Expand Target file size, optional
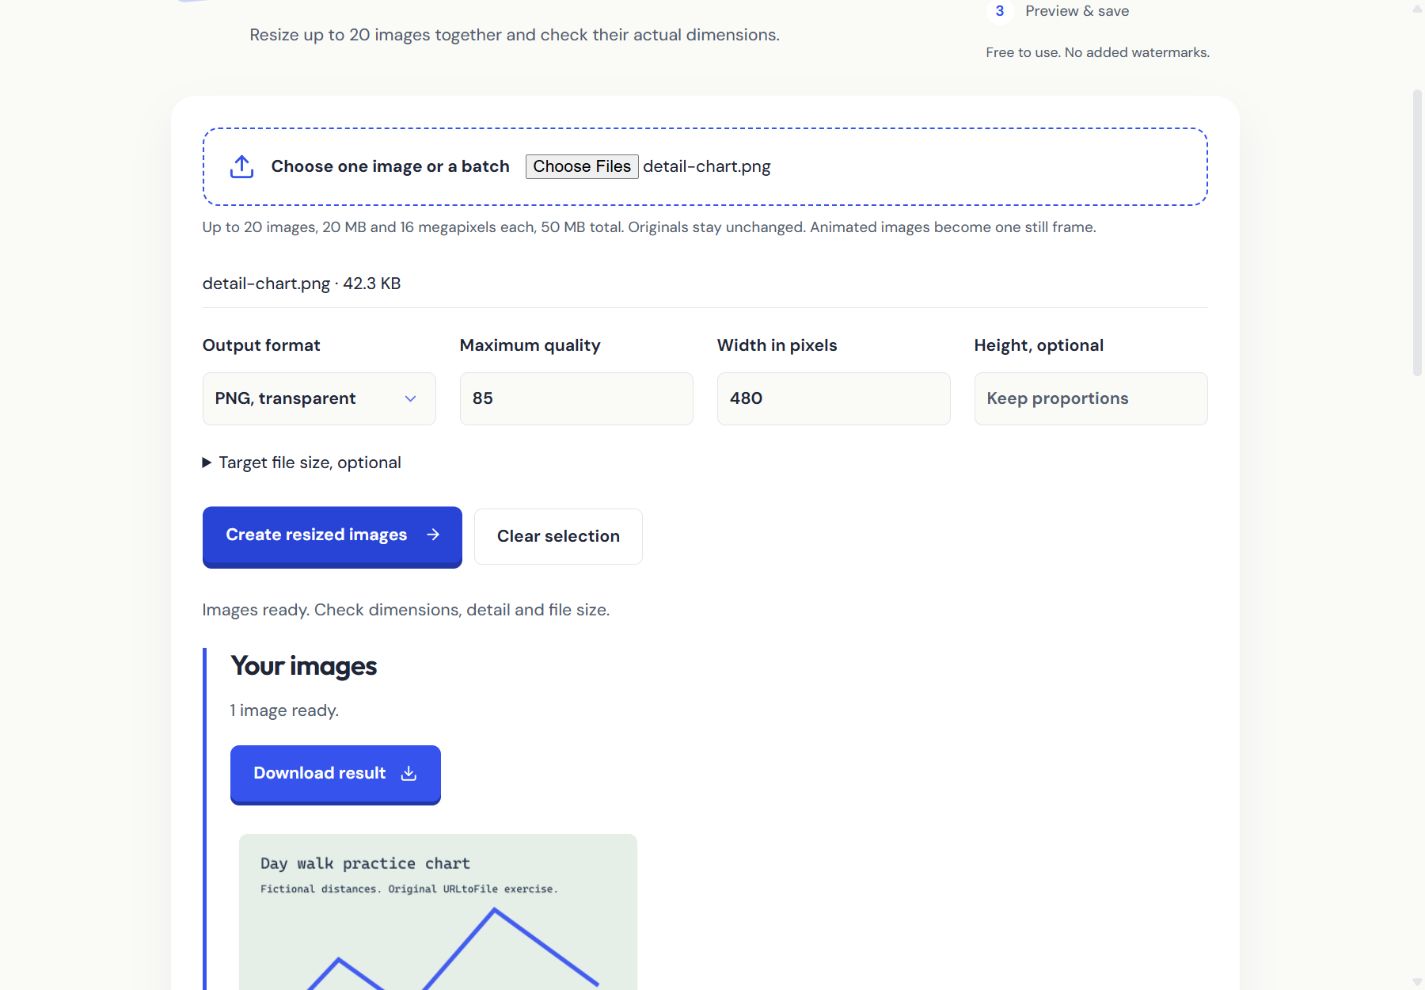The image size is (1425, 990). click(302, 462)
